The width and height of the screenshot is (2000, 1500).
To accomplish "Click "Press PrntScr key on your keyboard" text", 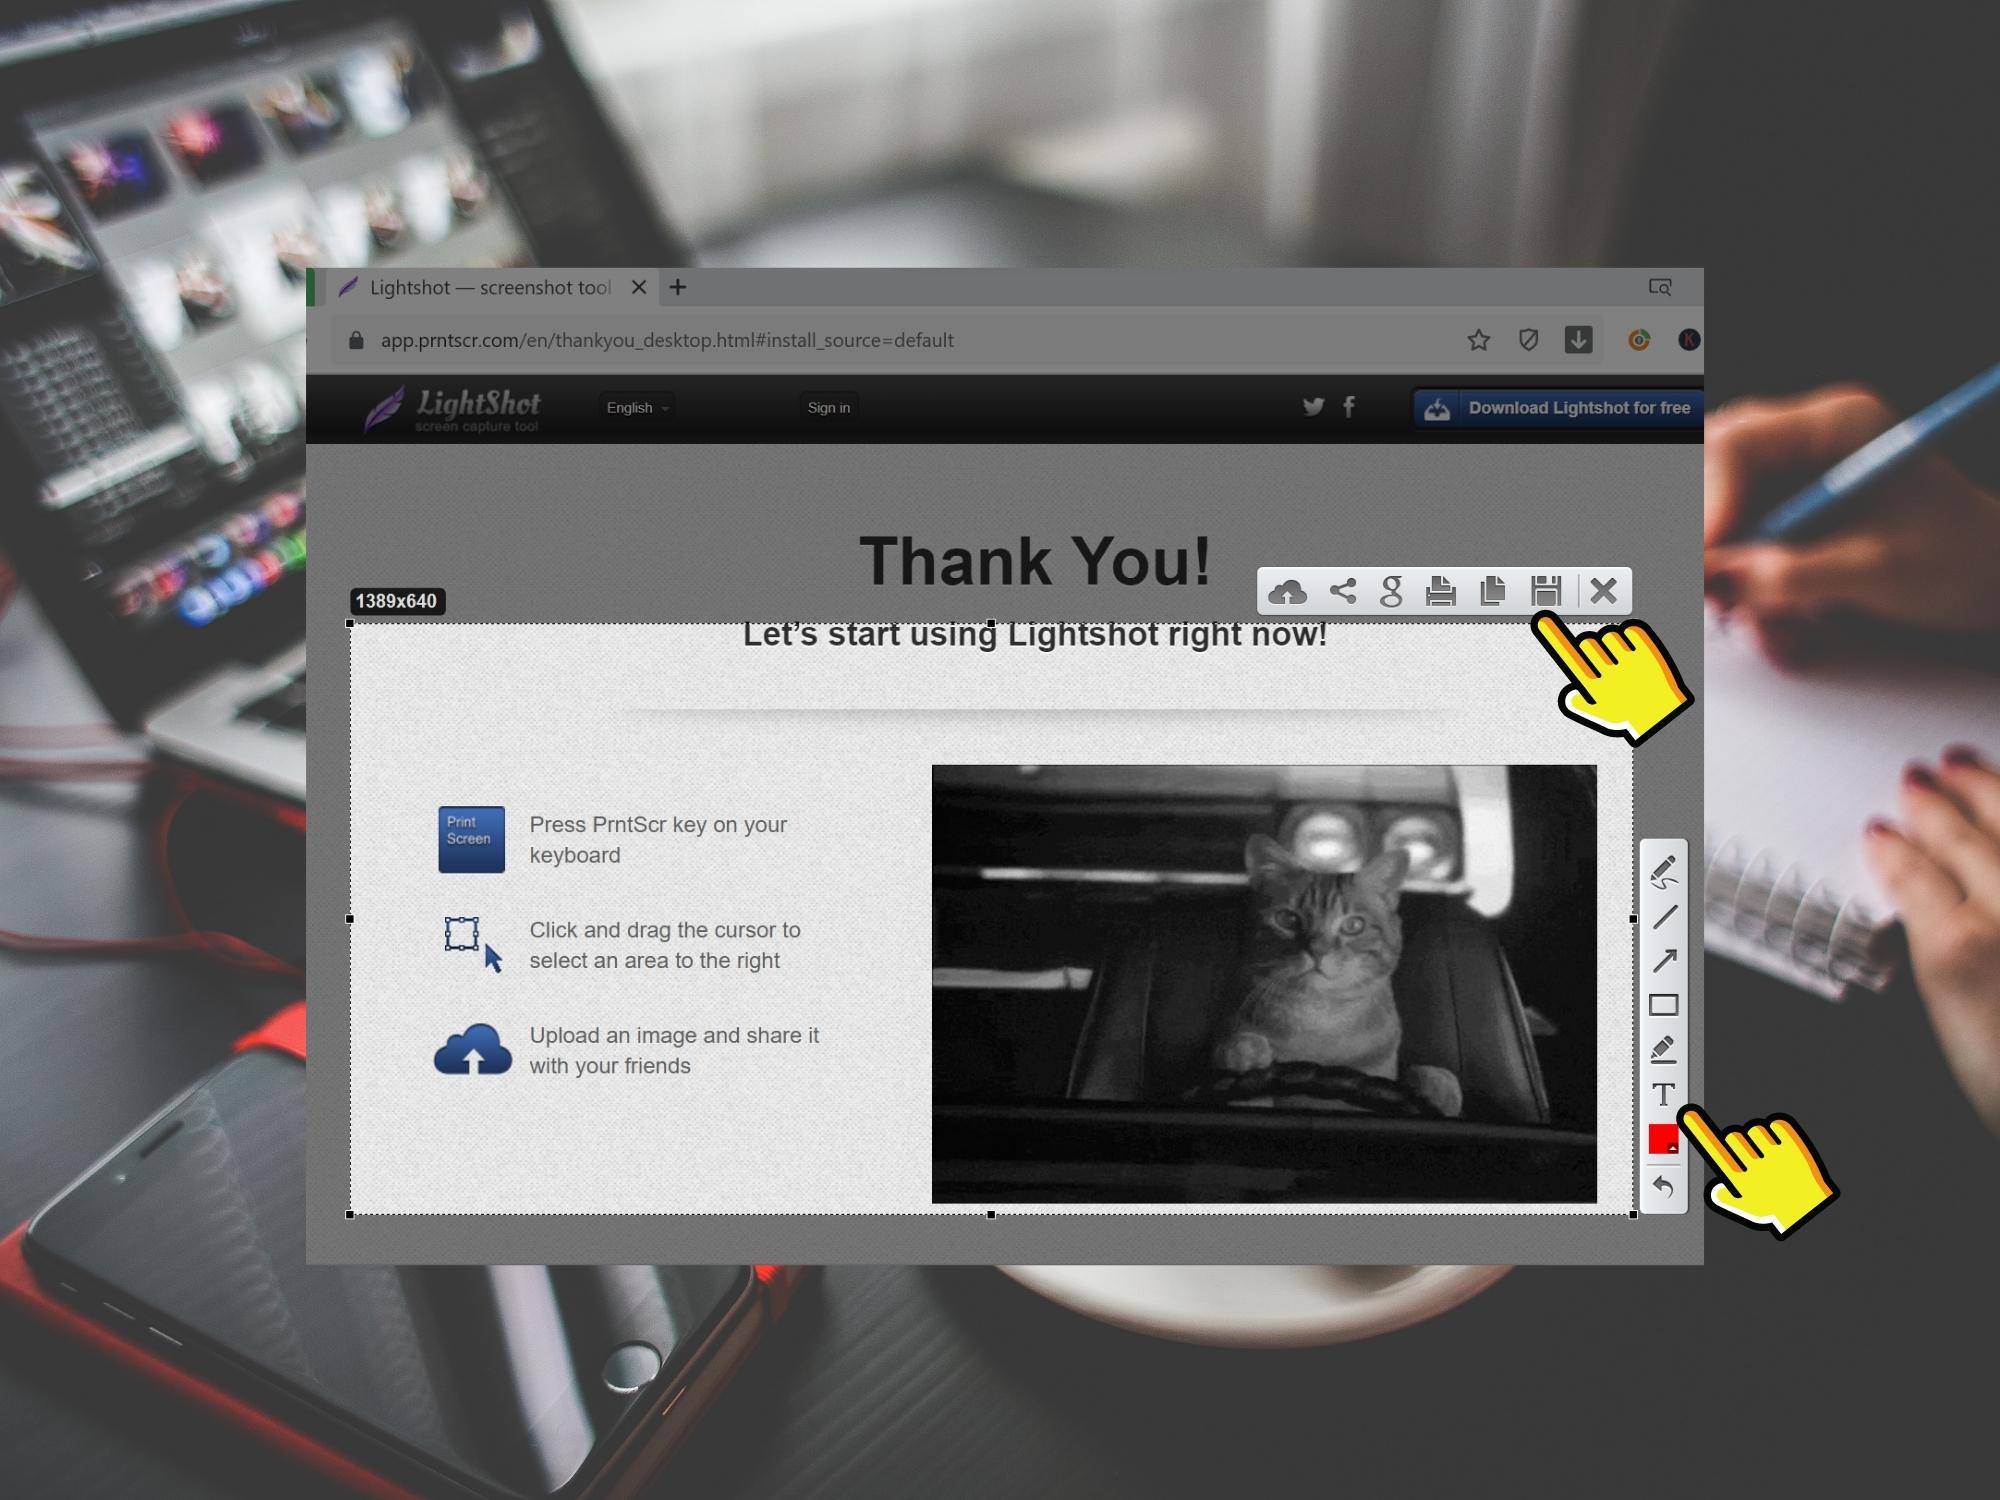I will pos(658,840).
